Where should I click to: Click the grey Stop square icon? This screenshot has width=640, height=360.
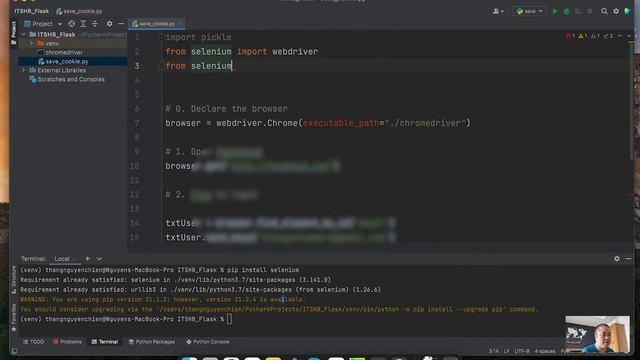589,11
